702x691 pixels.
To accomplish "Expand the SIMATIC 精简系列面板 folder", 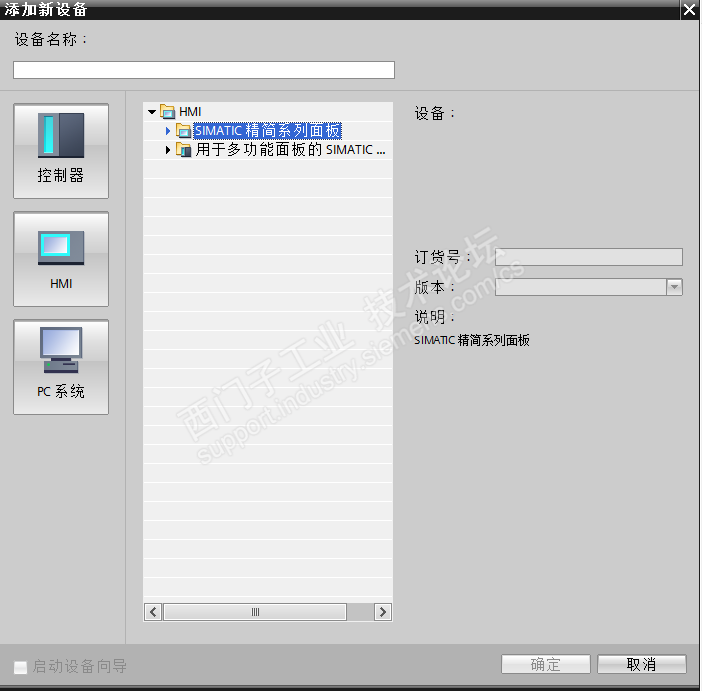I will coord(168,131).
